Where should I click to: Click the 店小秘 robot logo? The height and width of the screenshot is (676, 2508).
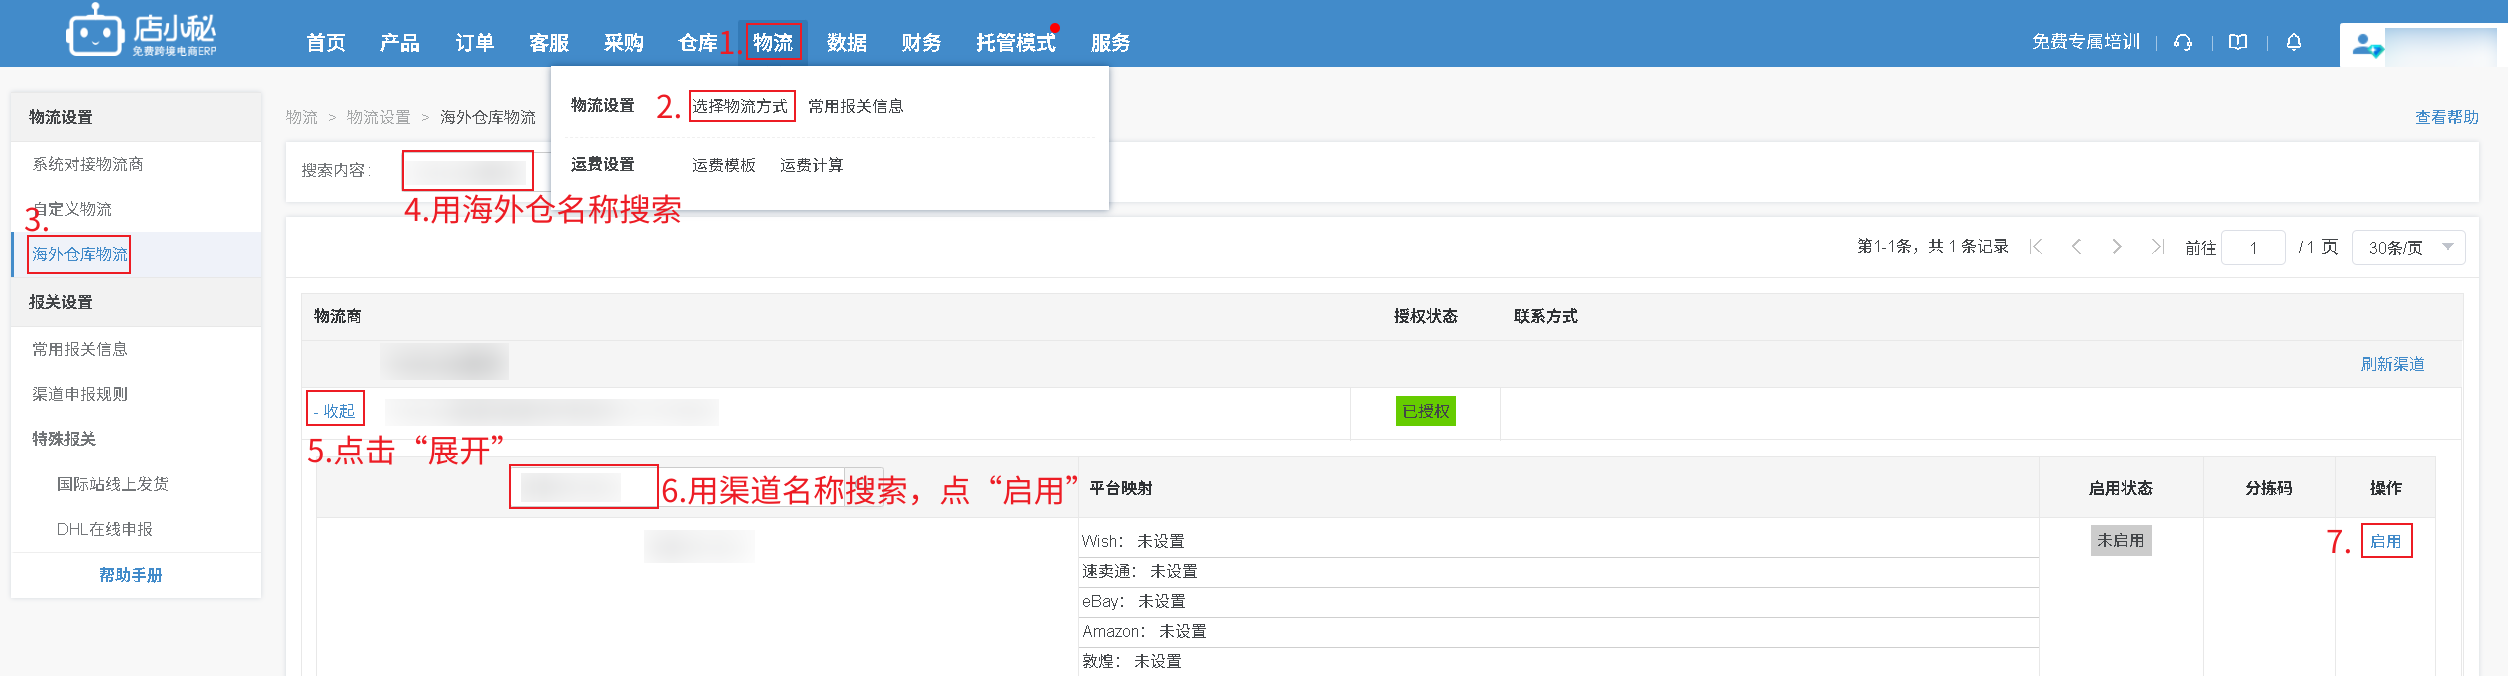pyautogui.click(x=93, y=33)
